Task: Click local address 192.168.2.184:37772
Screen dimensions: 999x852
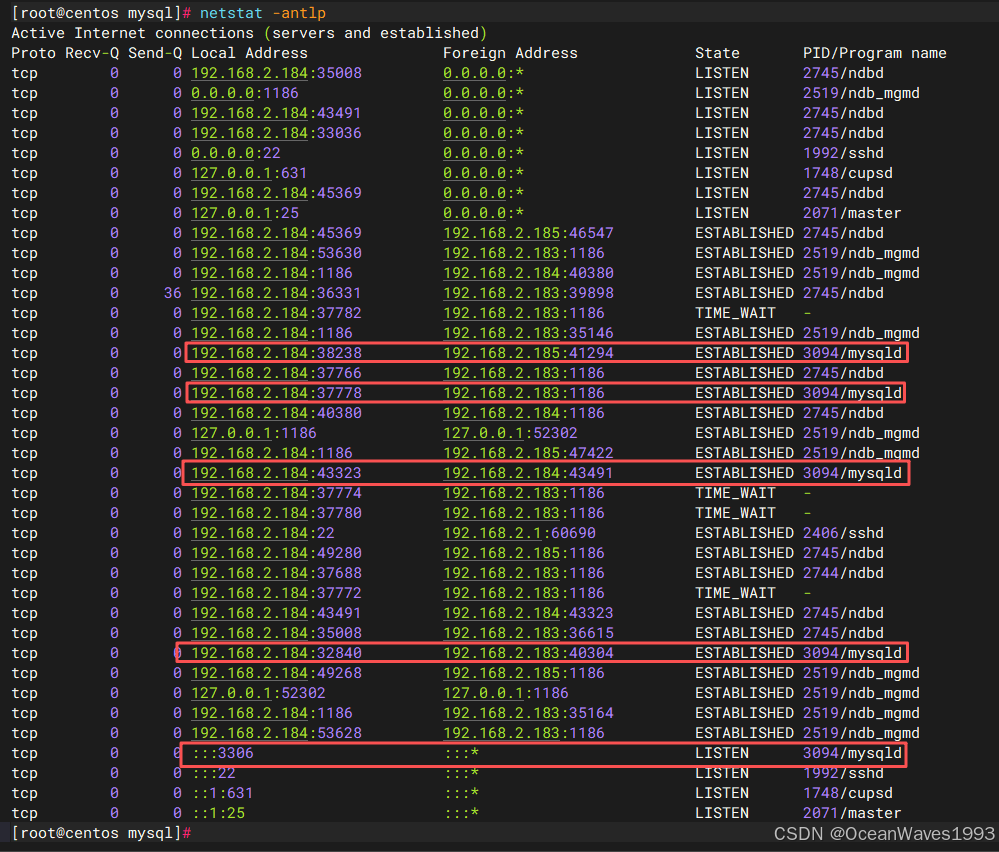Action: [277, 593]
